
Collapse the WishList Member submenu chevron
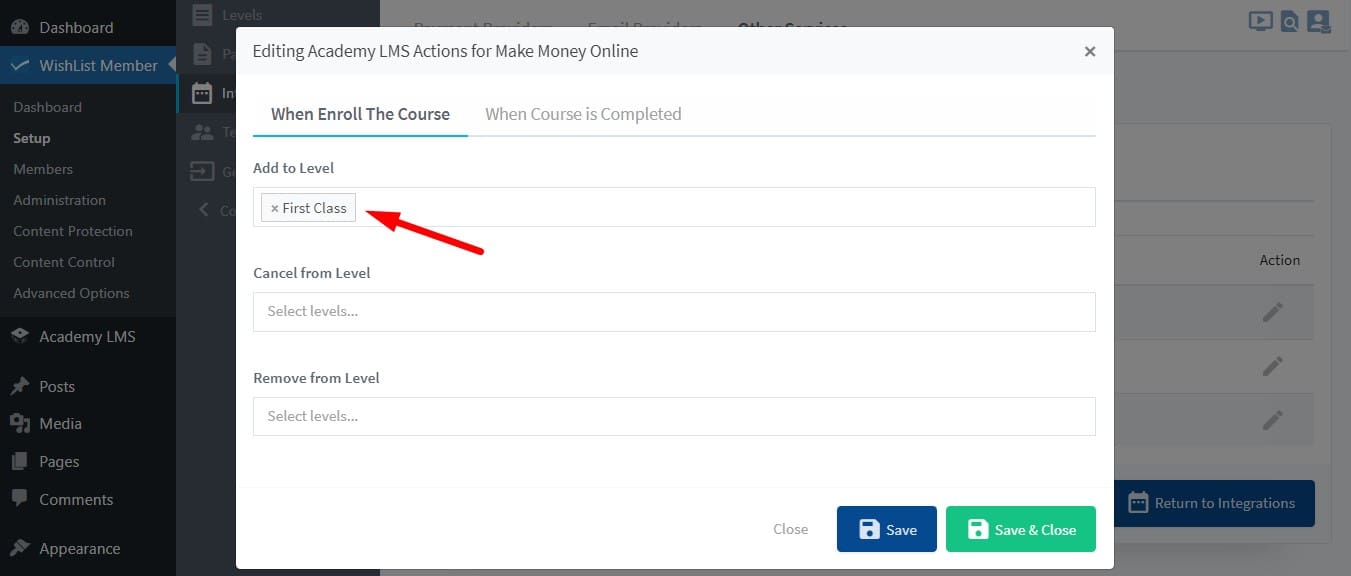coord(170,65)
